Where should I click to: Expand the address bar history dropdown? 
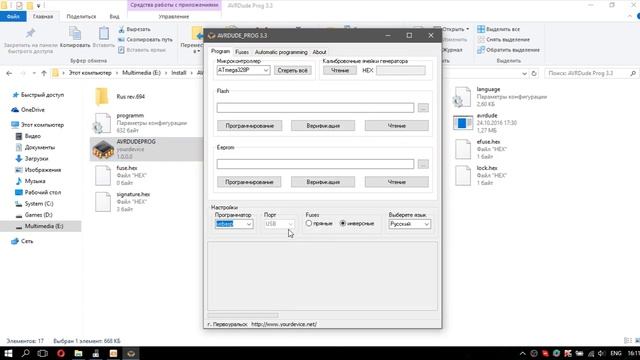[x=524, y=73]
